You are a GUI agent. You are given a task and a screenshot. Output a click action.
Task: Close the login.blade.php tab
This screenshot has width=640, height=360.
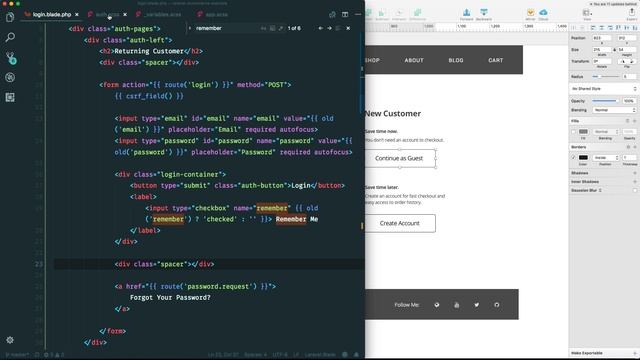click(x=77, y=14)
